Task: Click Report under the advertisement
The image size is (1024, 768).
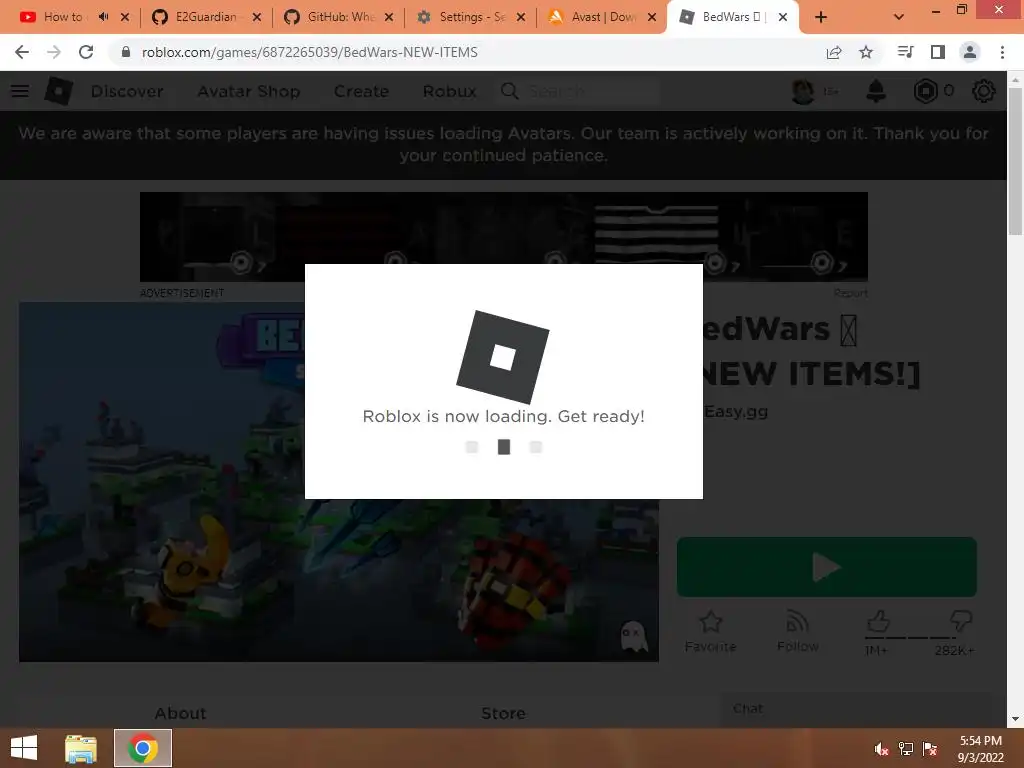Action: pos(851,293)
